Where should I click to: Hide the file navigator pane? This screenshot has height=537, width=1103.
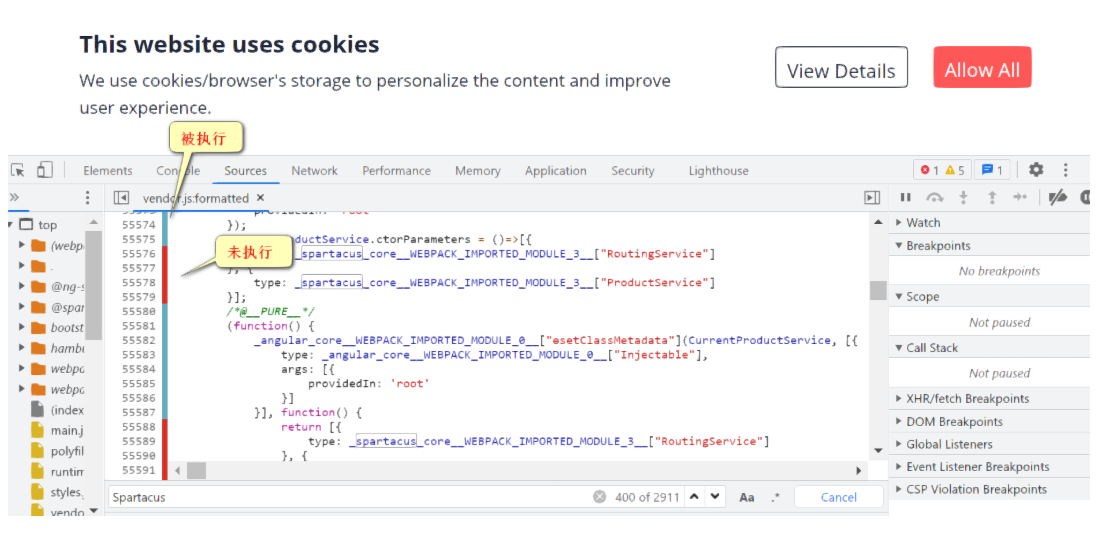(x=121, y=198)
